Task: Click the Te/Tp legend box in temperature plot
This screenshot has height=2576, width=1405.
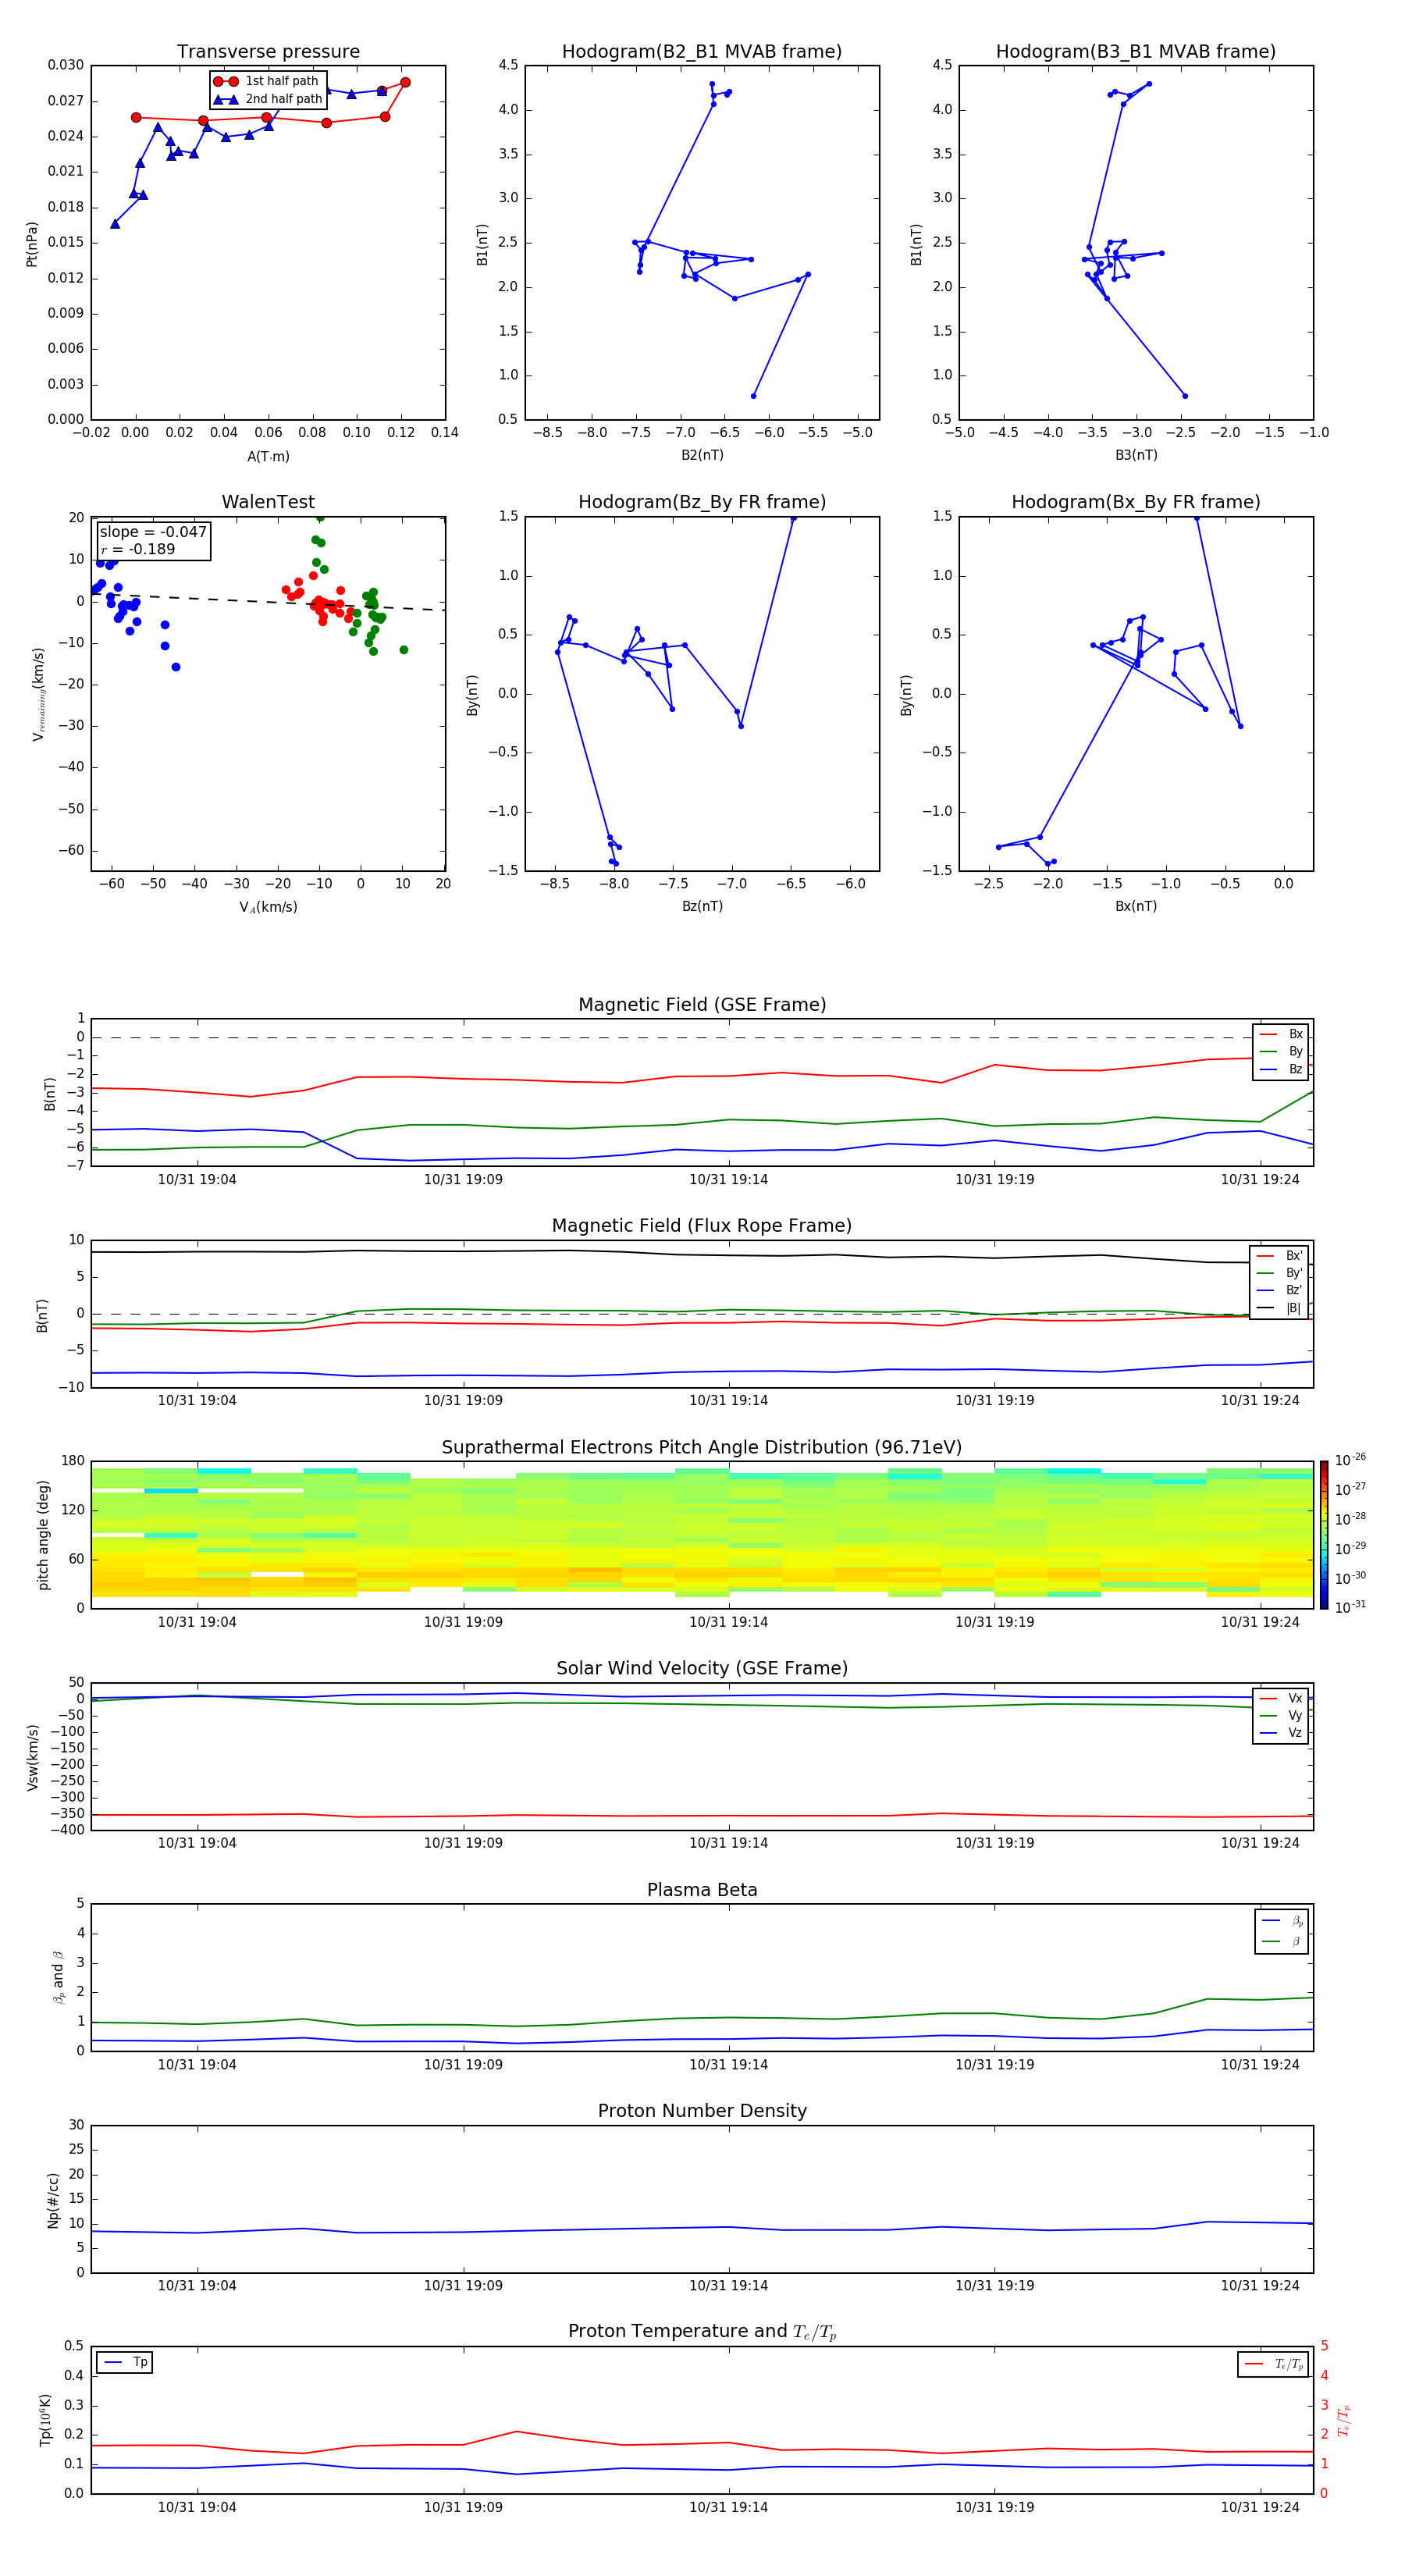Action: point(1273,2364)
